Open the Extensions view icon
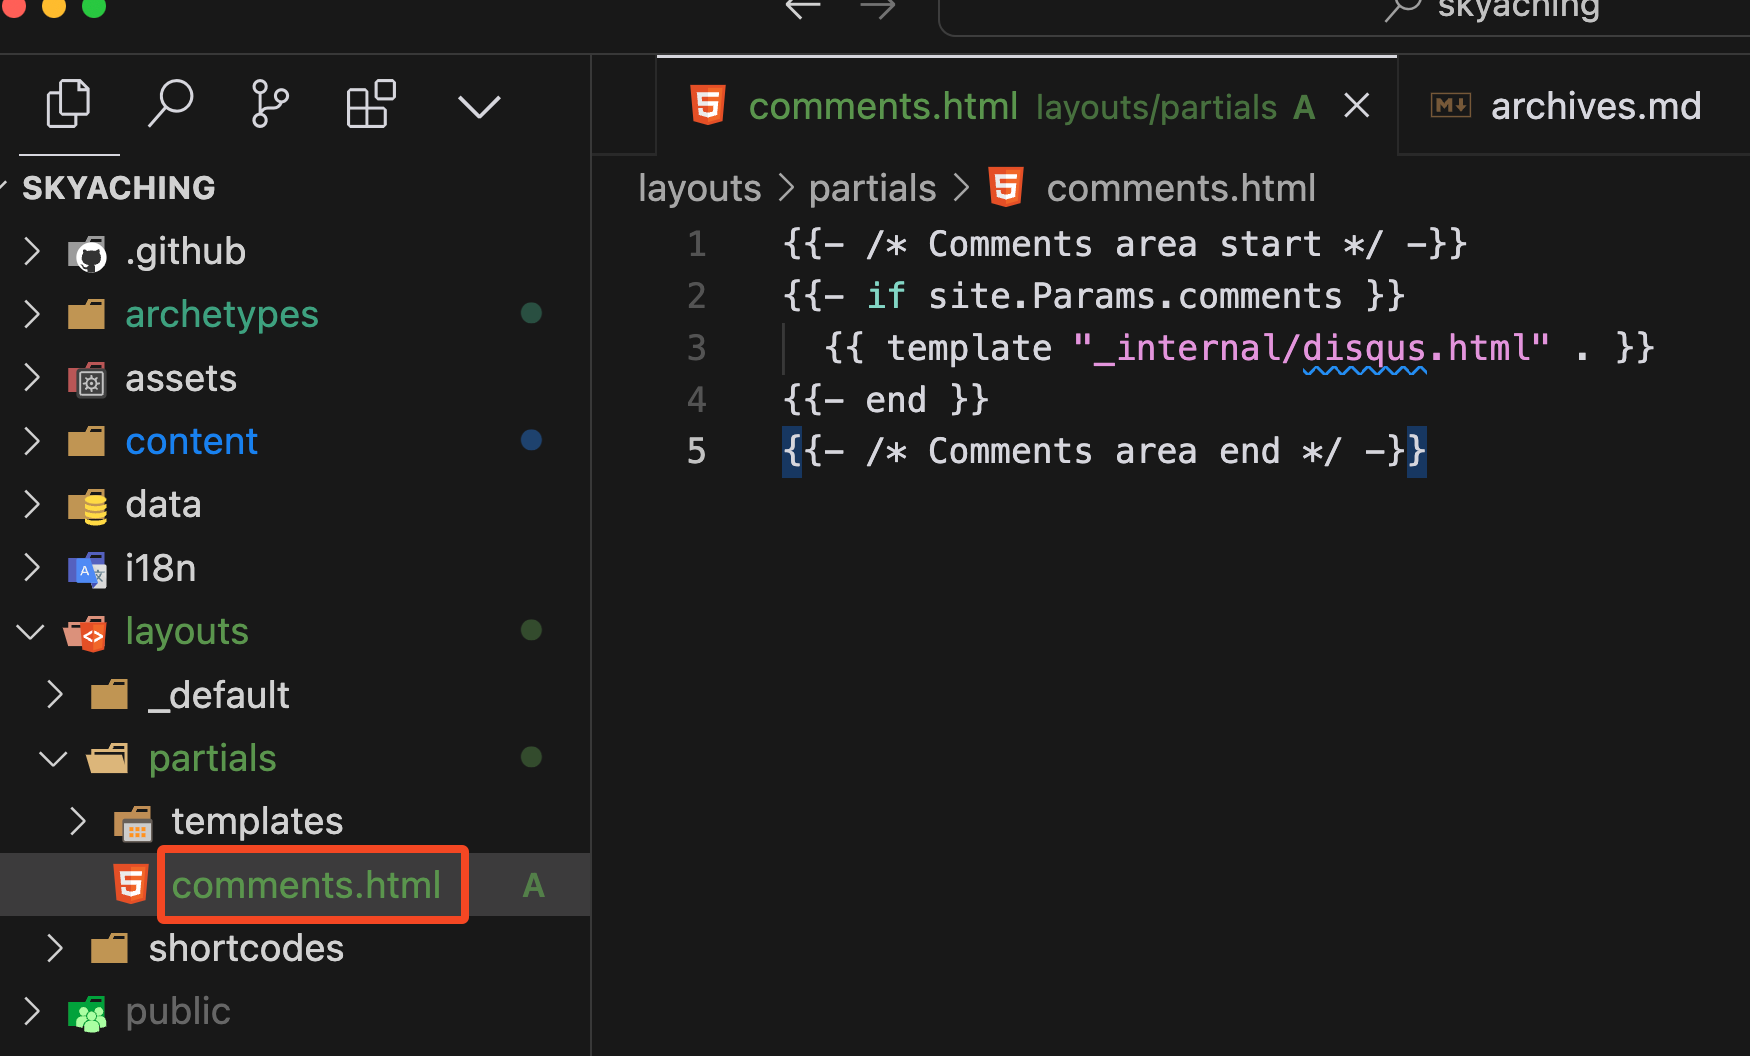Image resolution: width=1750 pixels, height=1056 pixels. [x=371, y=104]
